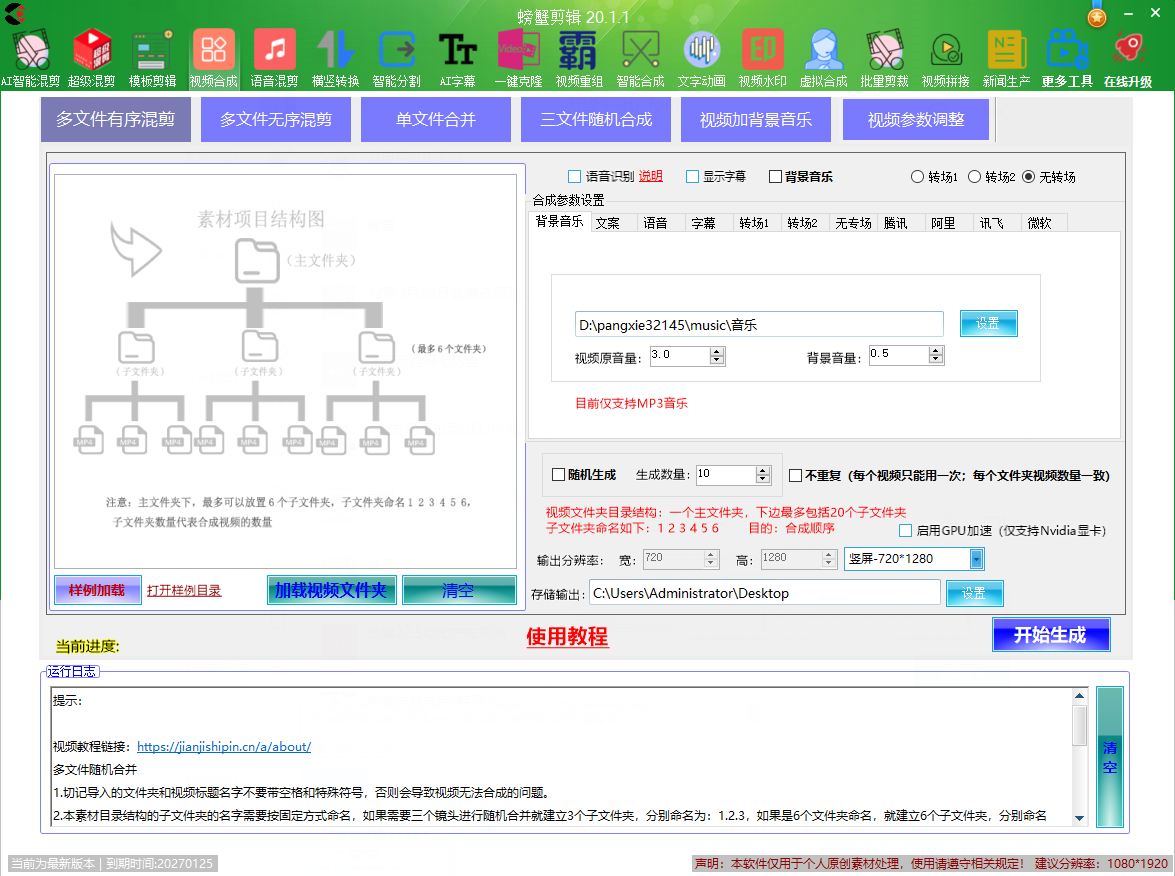Switch to the 多文件无序混剪 tab

[x=276, y=120]
